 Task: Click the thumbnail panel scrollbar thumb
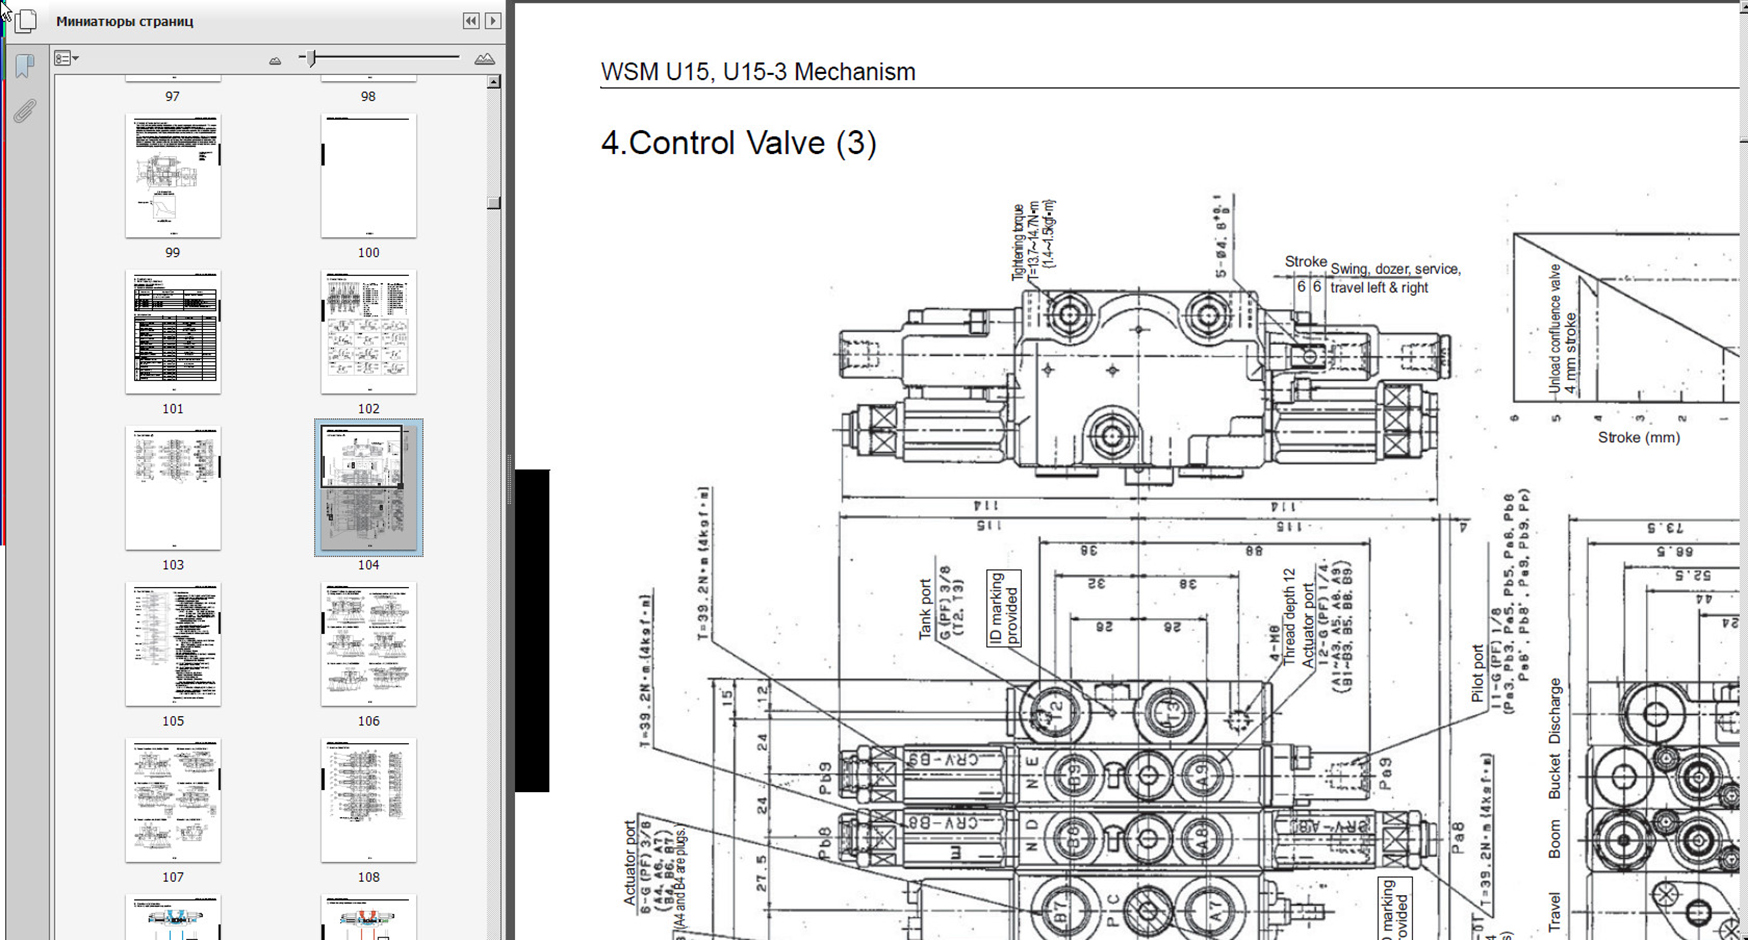[494, 202]
